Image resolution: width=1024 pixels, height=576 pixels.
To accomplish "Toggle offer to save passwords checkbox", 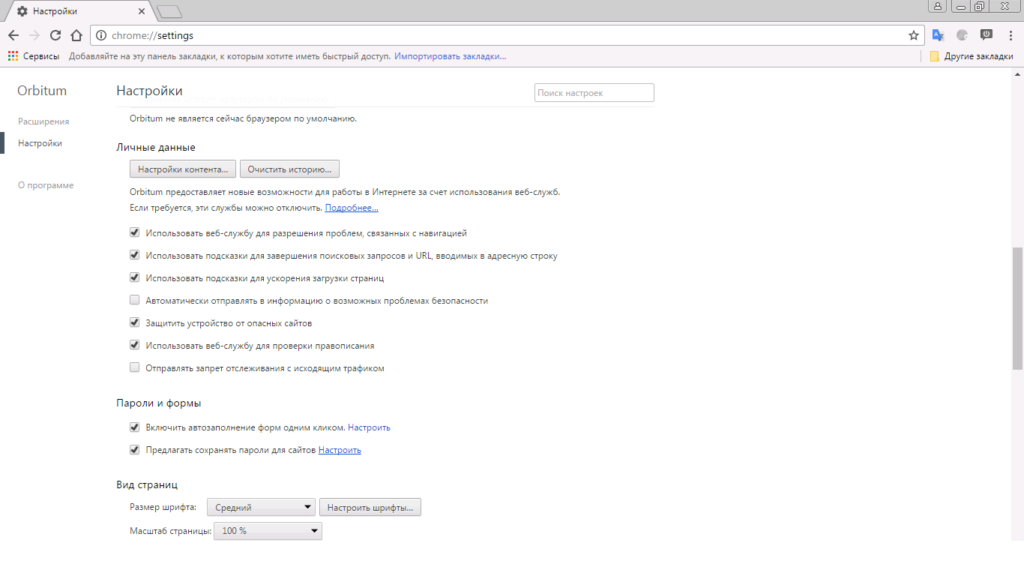I will click(x=135, y=450).
